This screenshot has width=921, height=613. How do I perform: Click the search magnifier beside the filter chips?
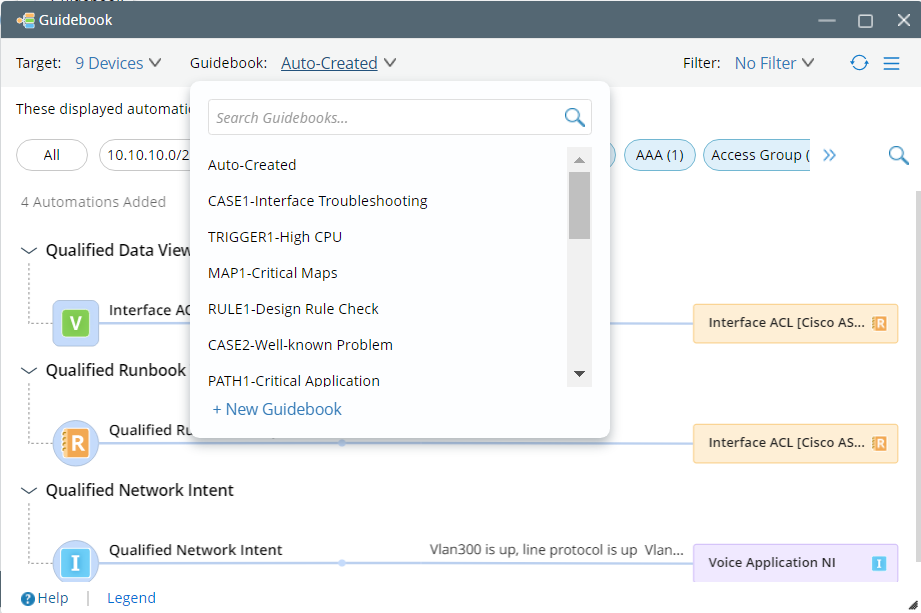pos(897,155)
